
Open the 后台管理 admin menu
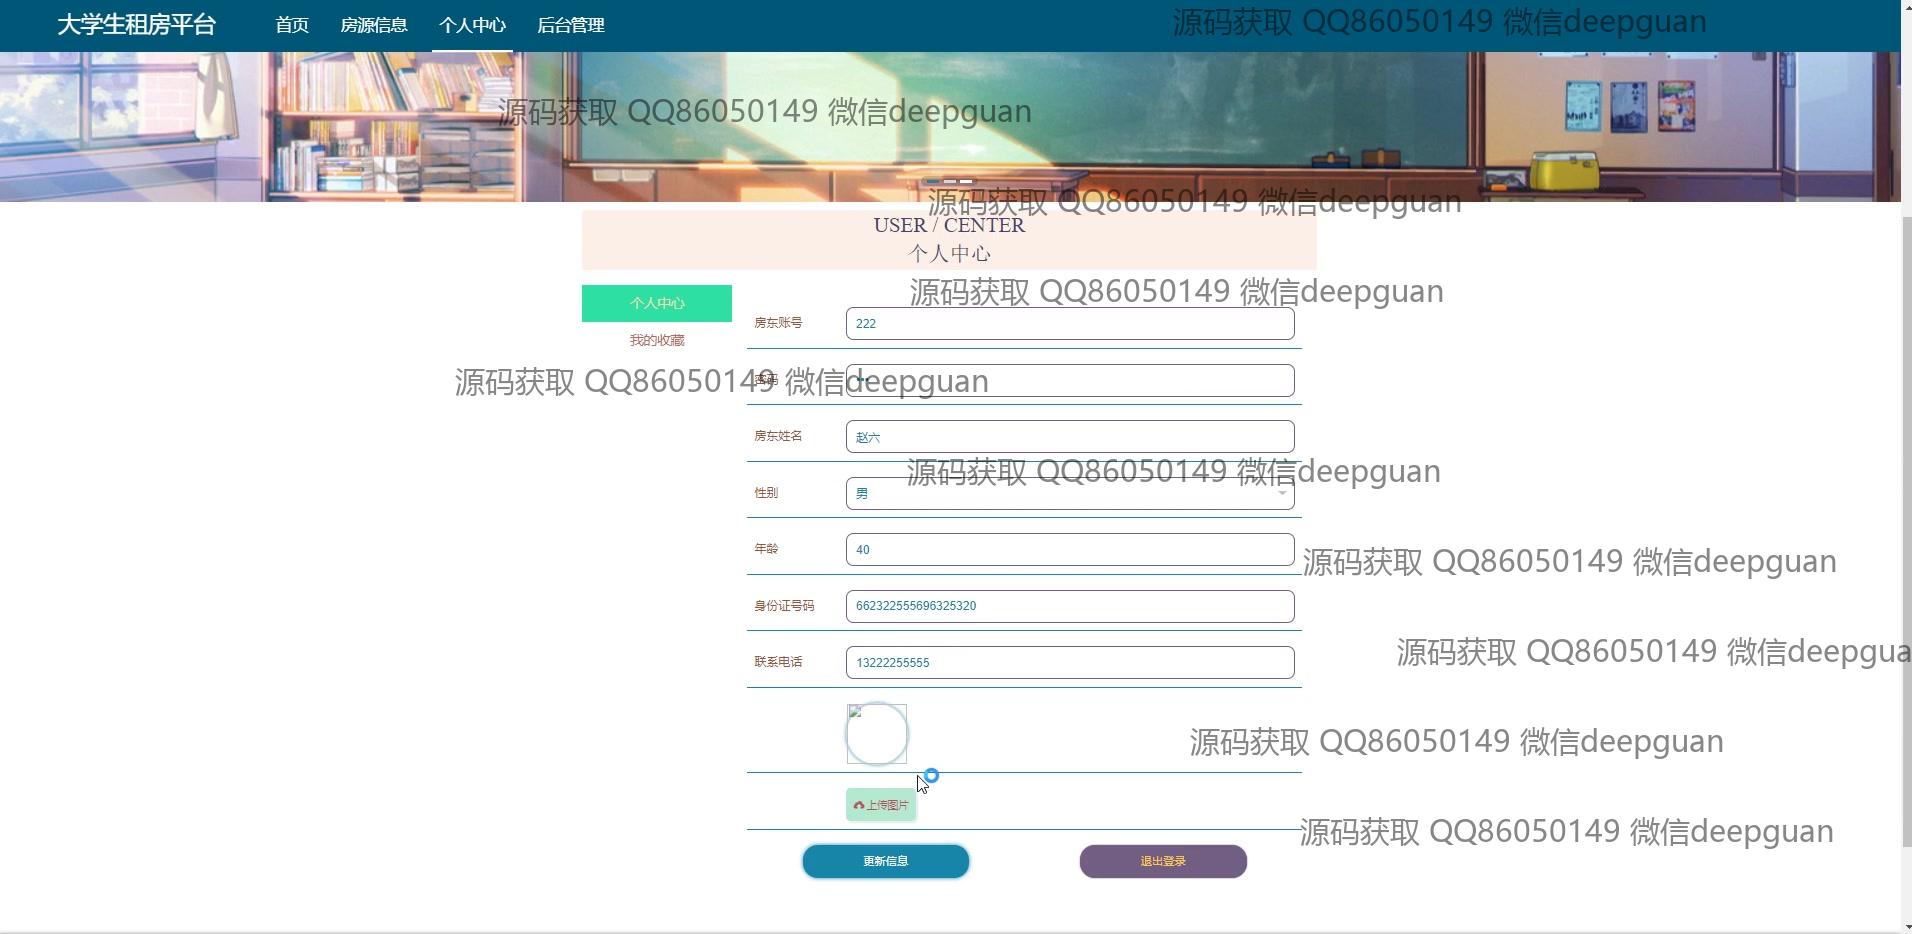(x=570, y=25)
